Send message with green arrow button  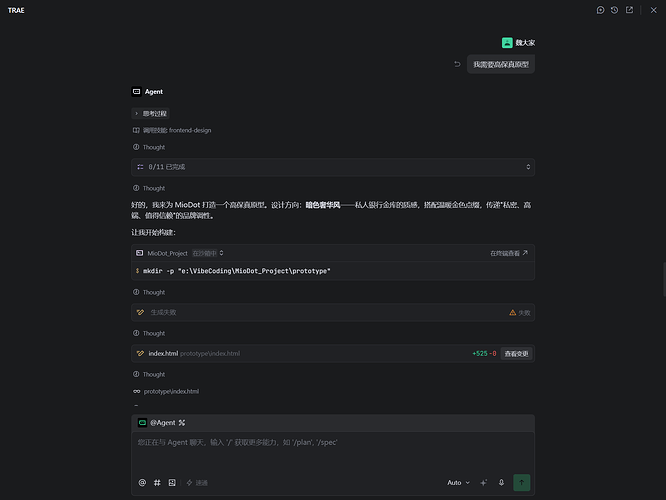[522, 483]
